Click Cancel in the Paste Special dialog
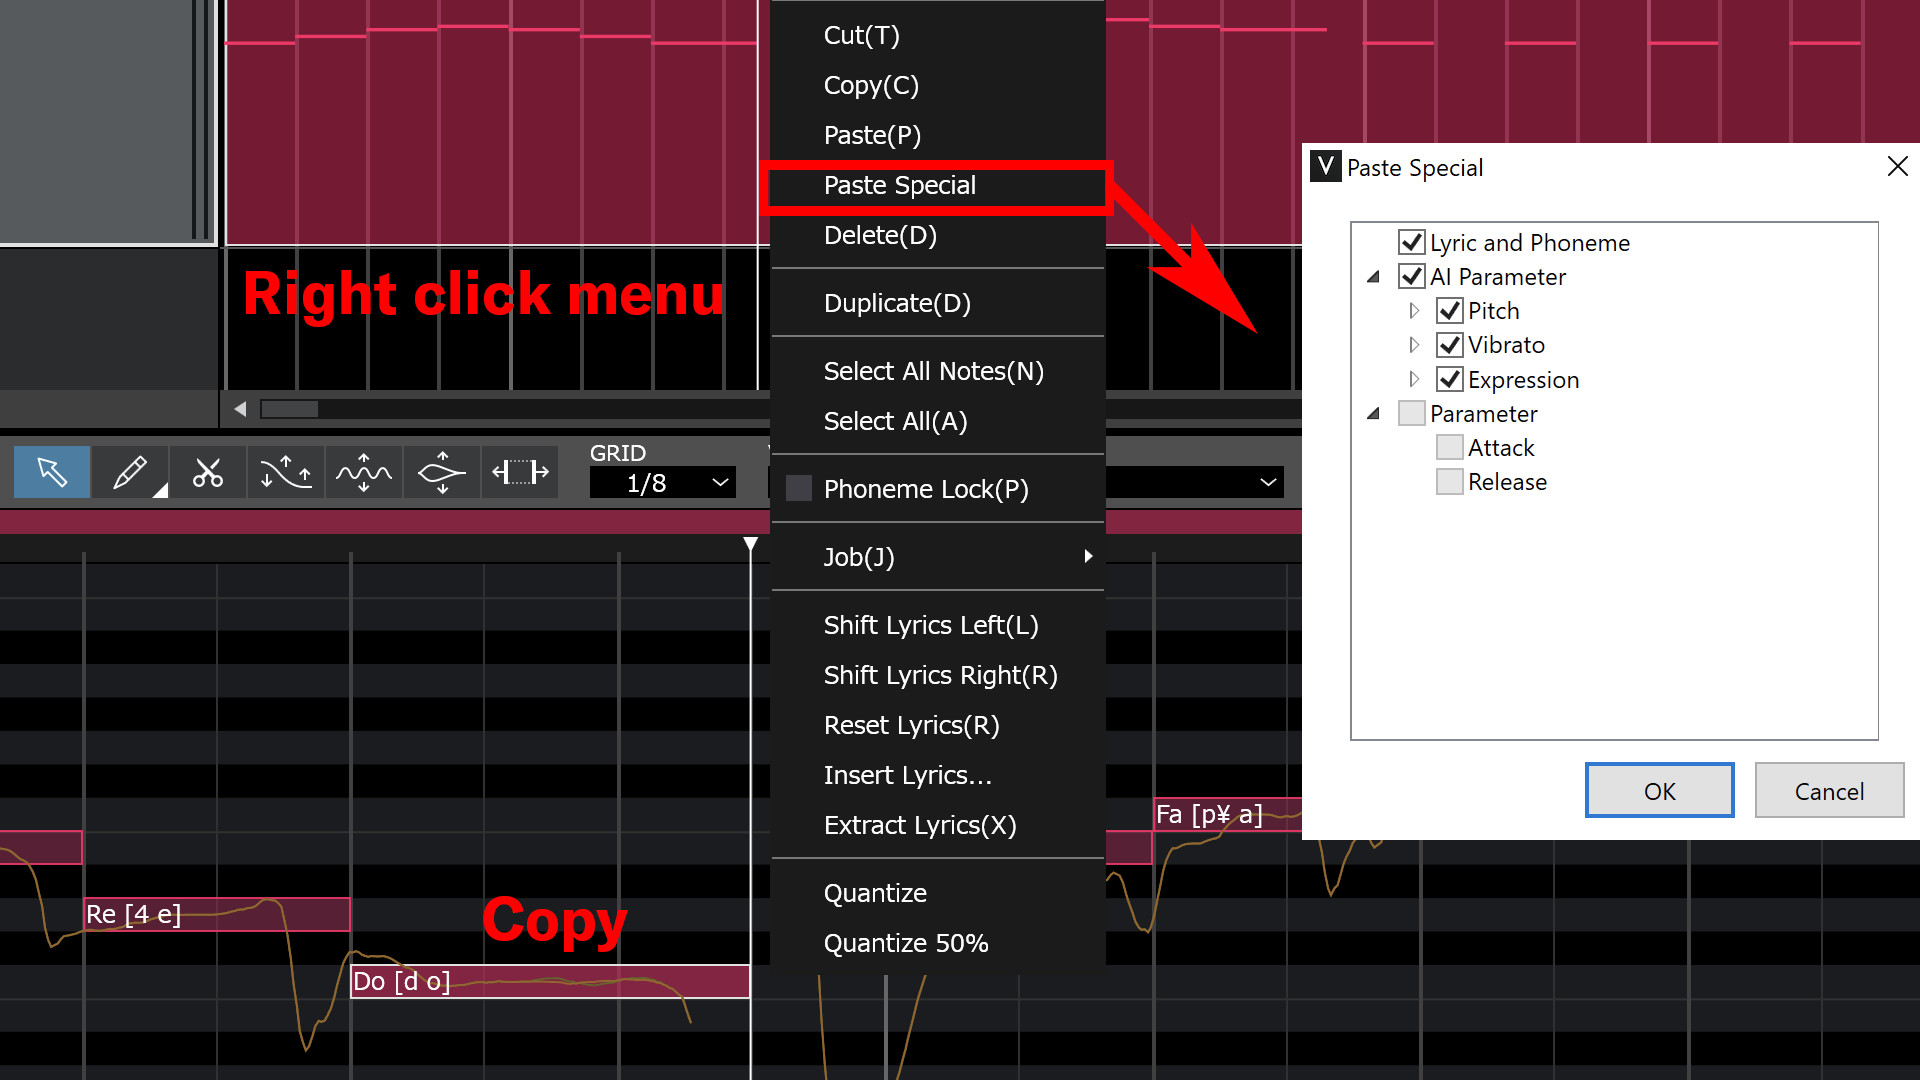The image size is (1920, 1080). pyautogui.click(x=1829, y=790)
